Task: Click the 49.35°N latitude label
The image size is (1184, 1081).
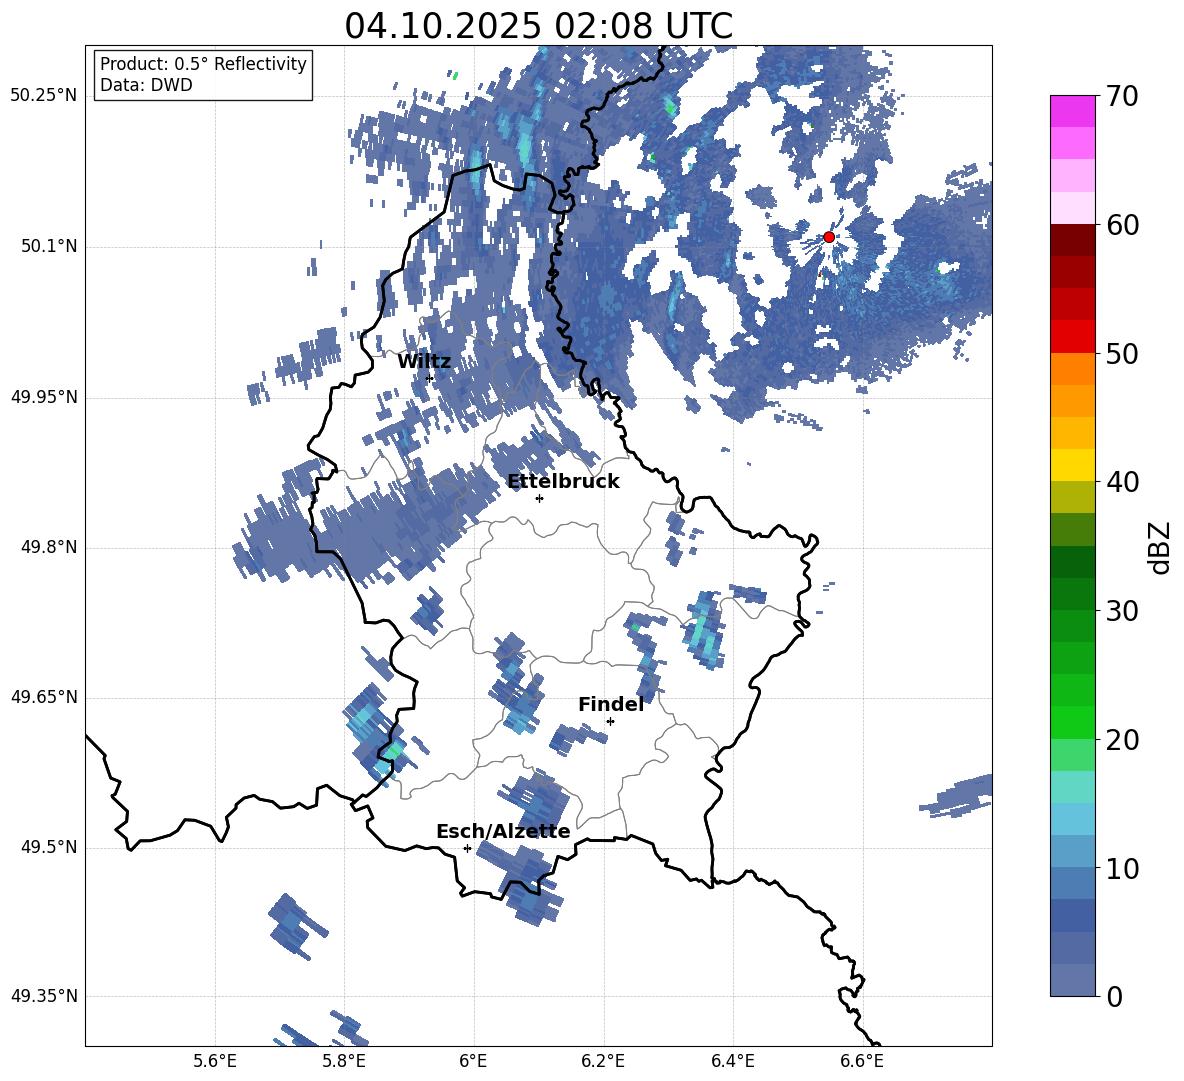Action: click(x=44, y=996)
